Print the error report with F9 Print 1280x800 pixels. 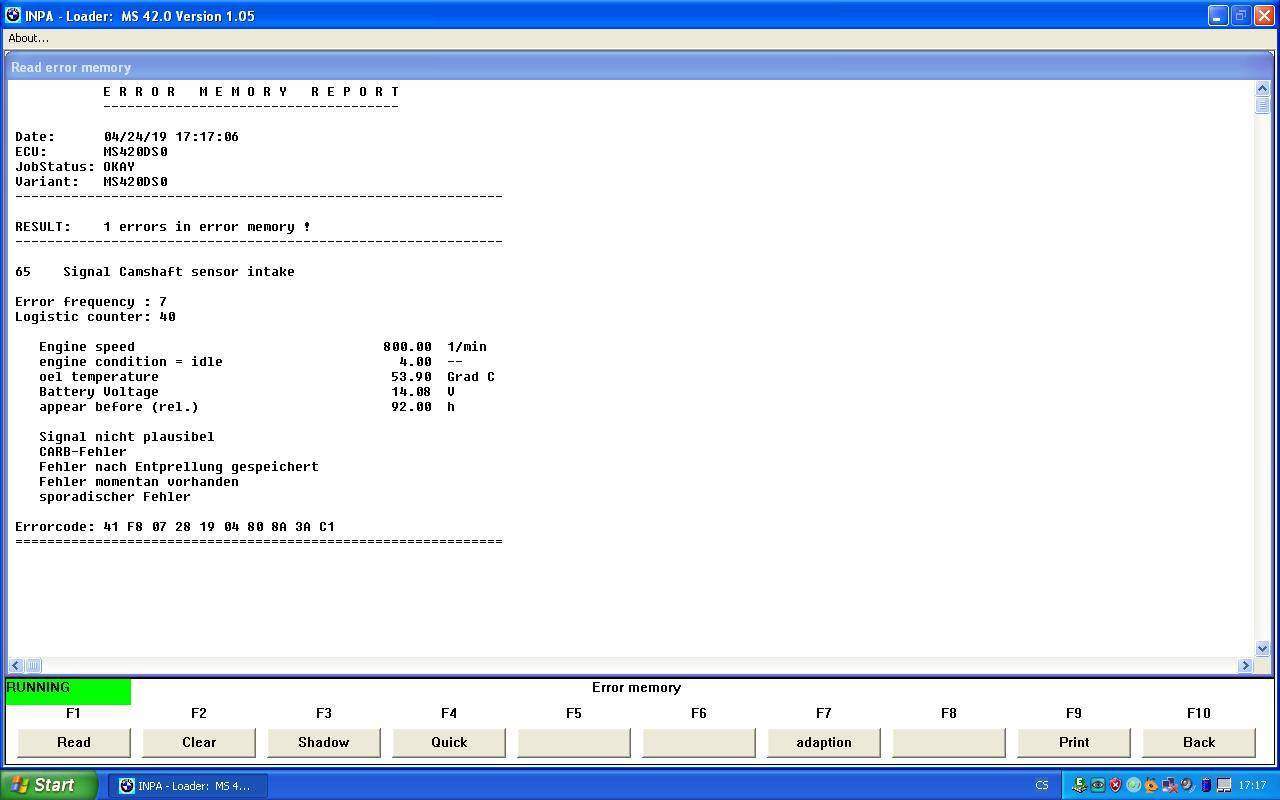(1074, 742)
